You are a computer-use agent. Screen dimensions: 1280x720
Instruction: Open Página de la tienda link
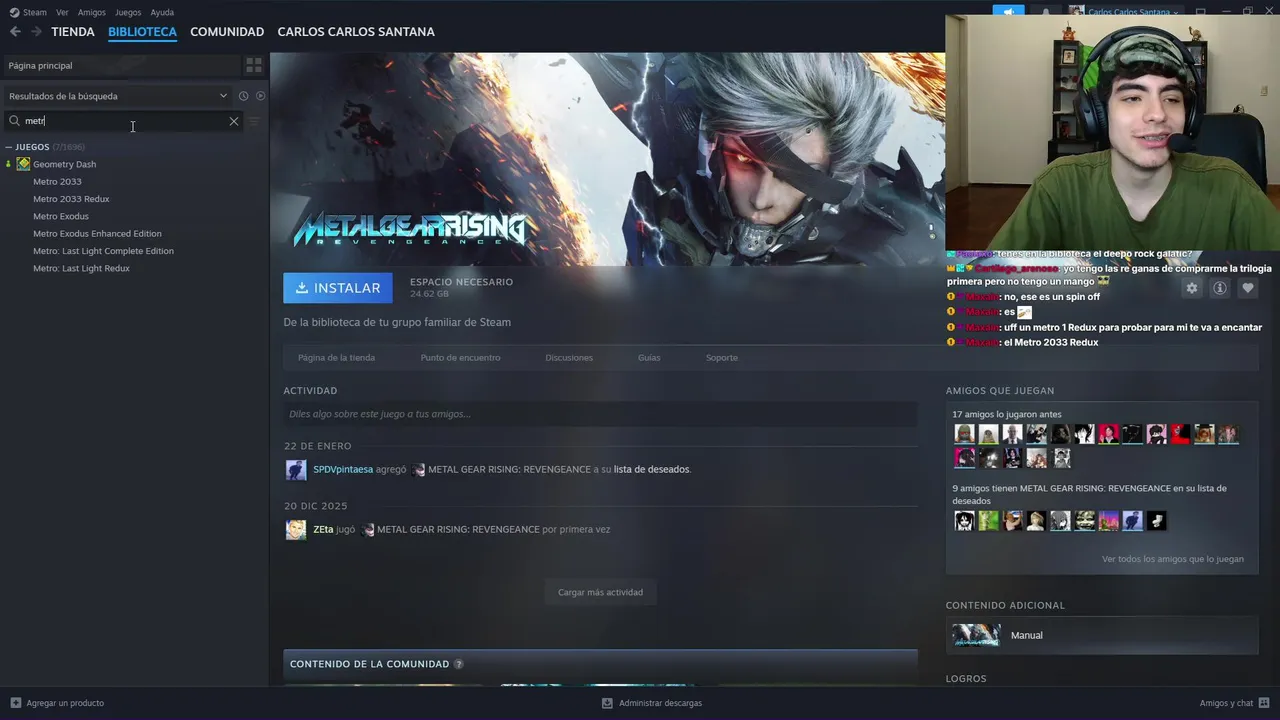point(336,358)
